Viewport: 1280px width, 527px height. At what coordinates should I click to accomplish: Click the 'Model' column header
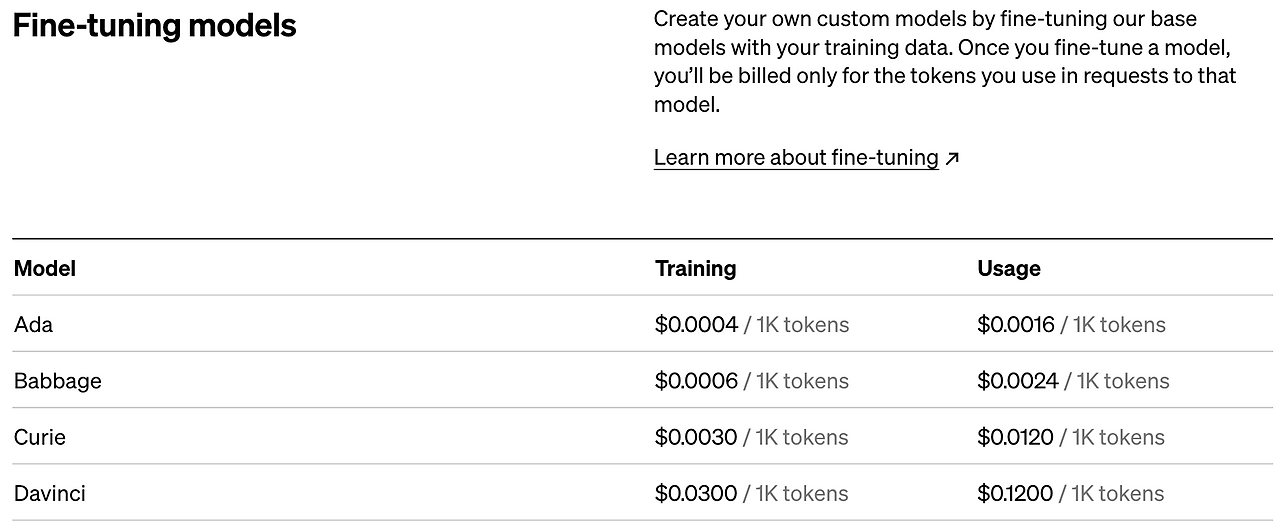(x=45, y=268)
